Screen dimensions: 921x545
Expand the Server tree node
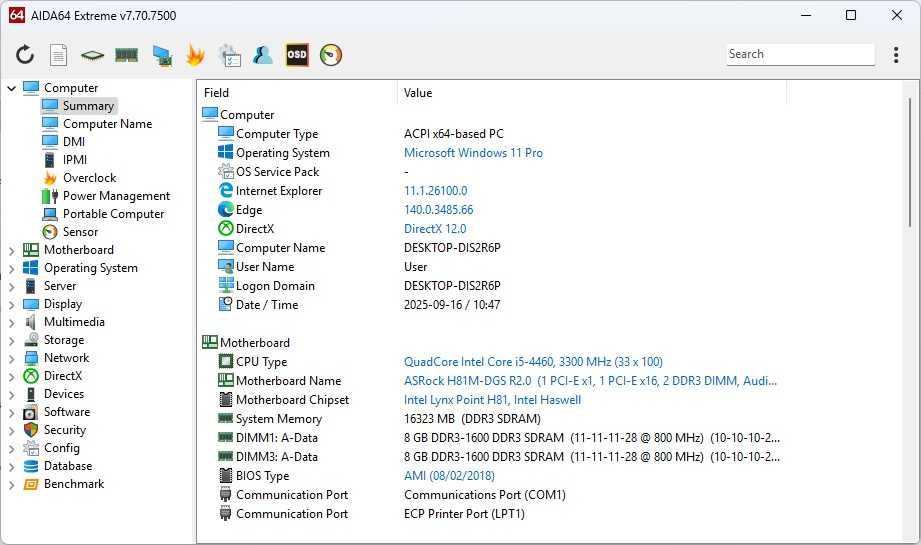12,287
